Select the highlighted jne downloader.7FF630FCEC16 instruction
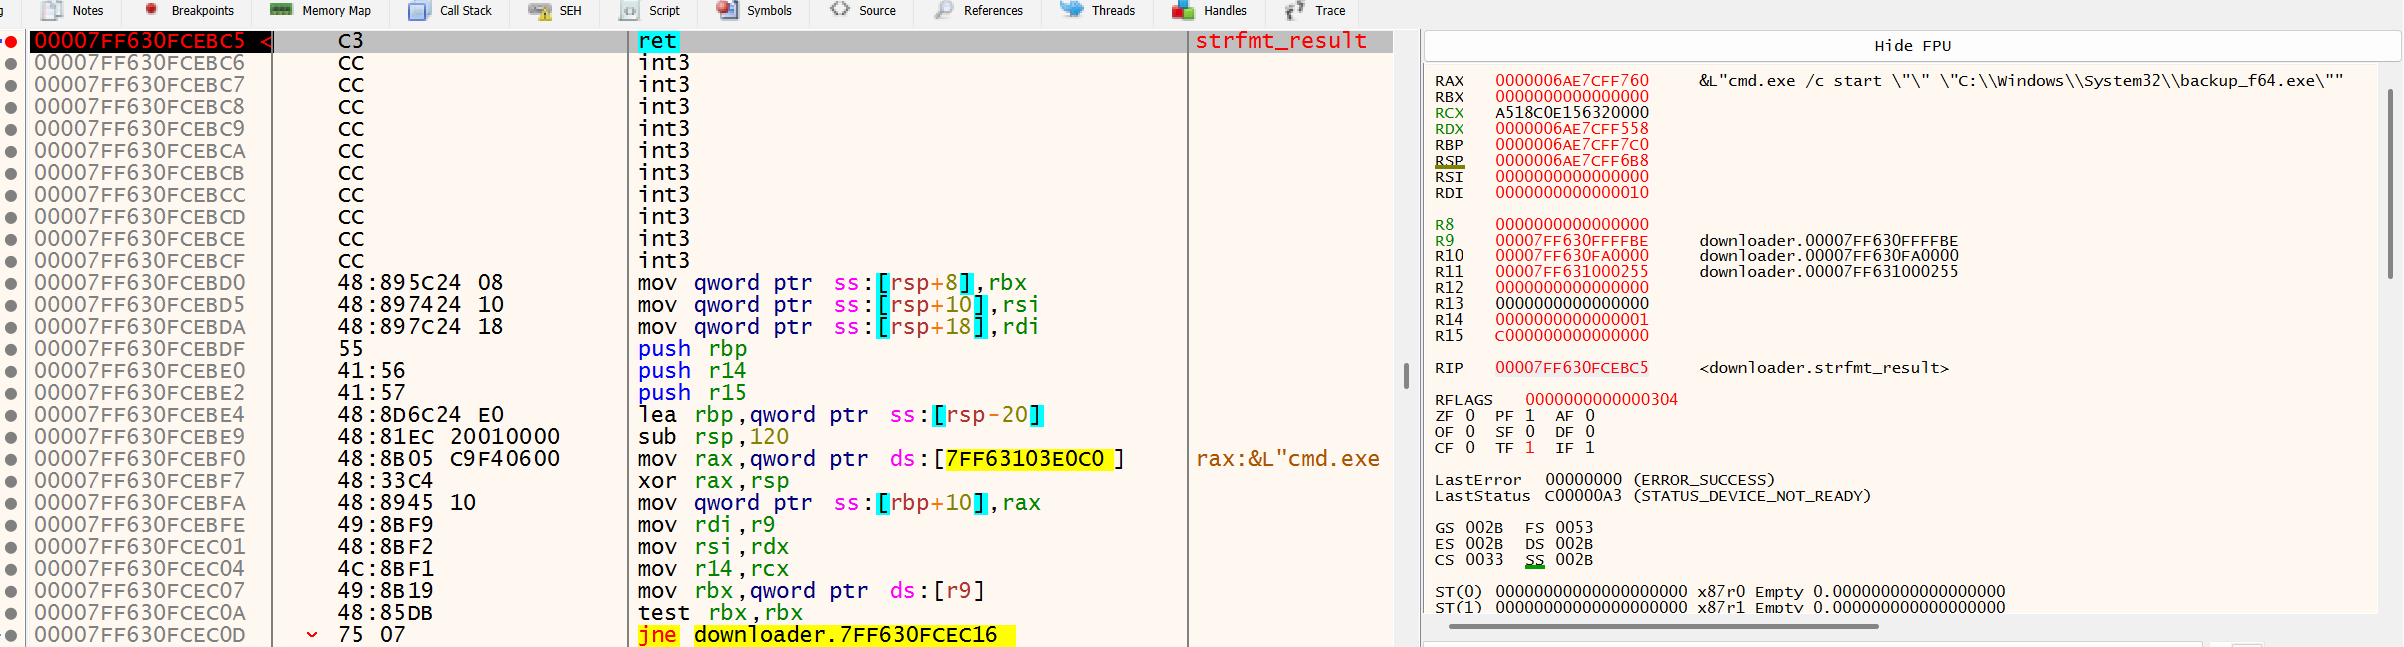The image size is (2404, 647). coord(826,635)
